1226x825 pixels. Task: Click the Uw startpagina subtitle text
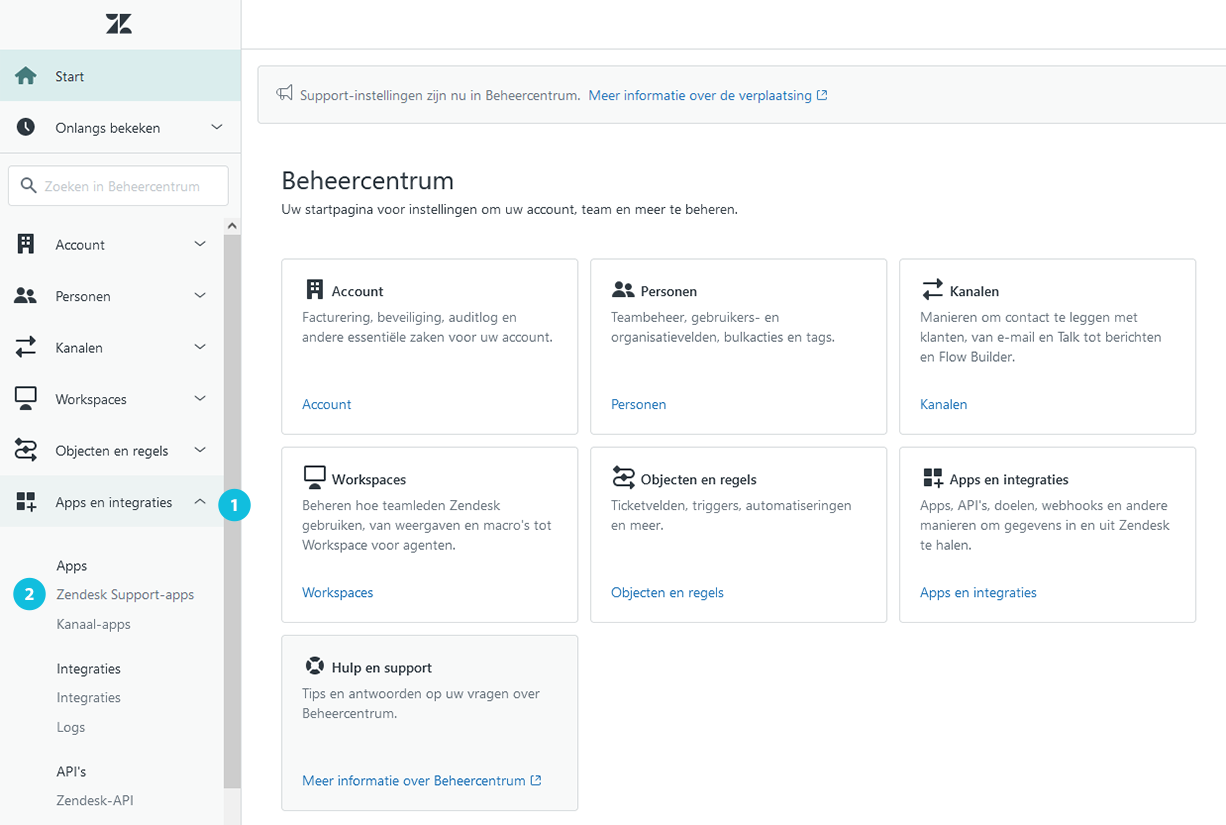click(x=510, y=210)
